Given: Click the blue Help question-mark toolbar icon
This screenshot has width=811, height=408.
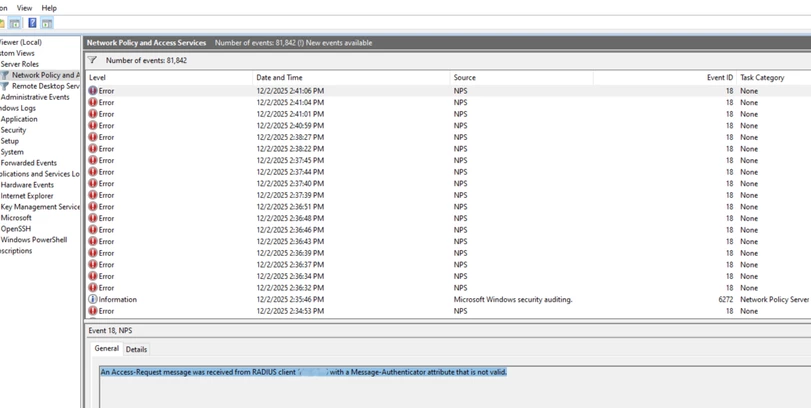Looking at the screenshot, I should [x=33, y=23].
